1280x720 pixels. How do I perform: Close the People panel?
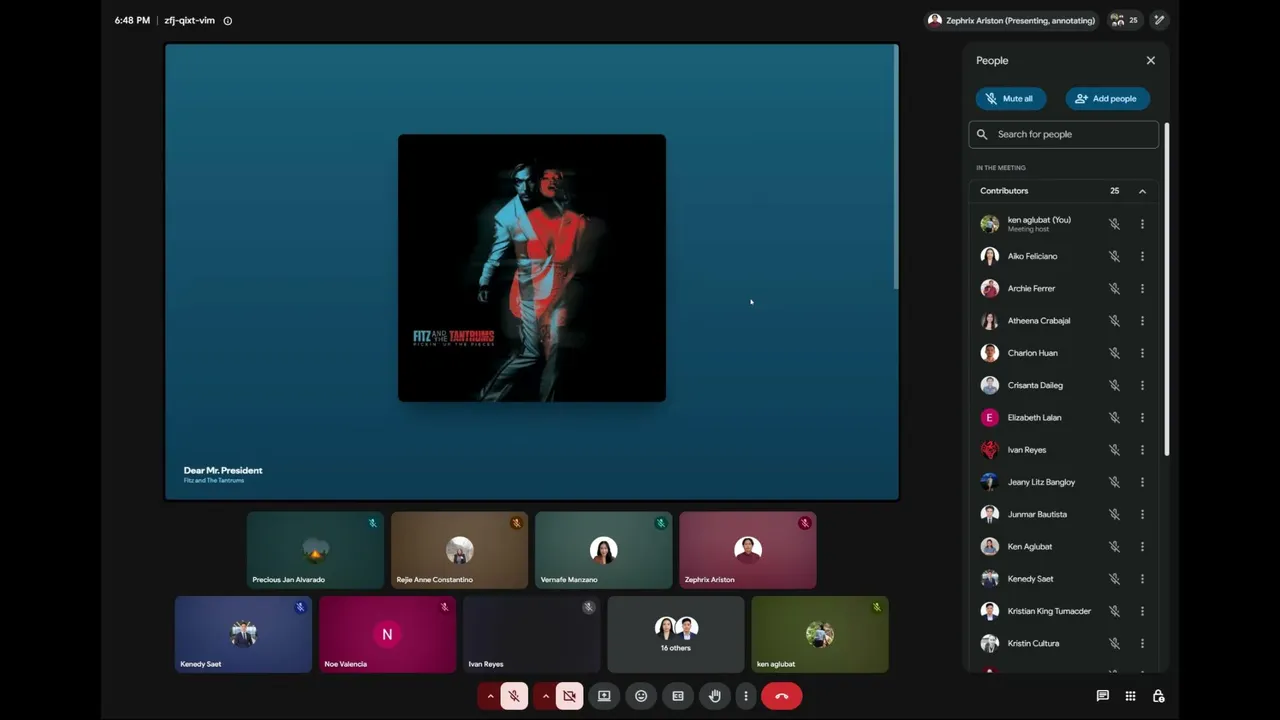click(1151, 60)
